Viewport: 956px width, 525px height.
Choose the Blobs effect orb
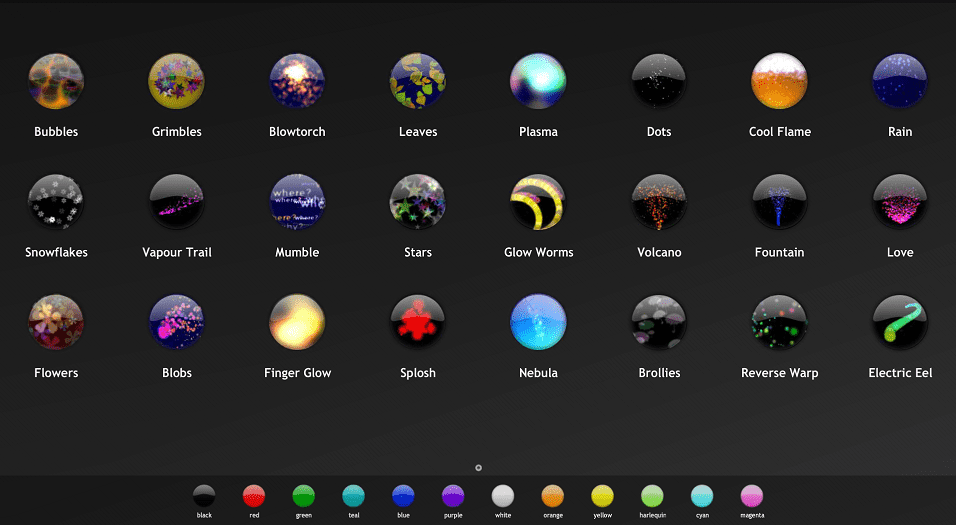click(x=176, y=322)
